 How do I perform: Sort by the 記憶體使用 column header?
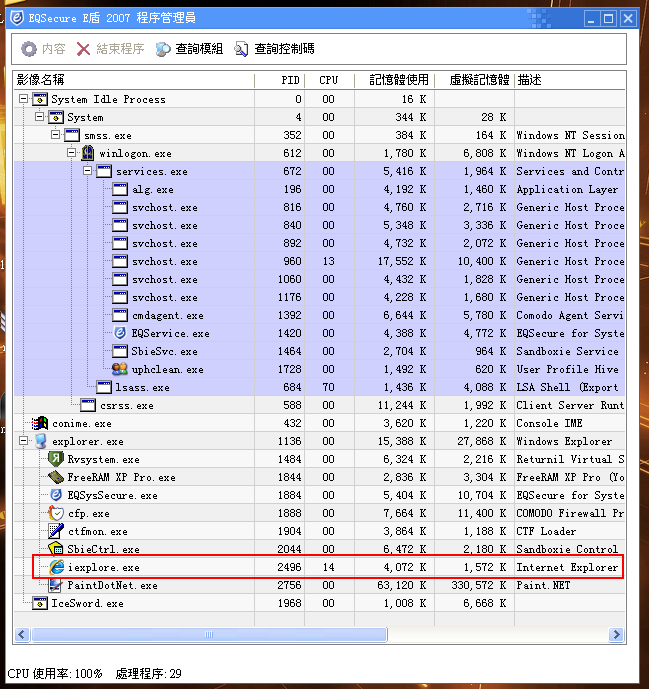[395, 80]
